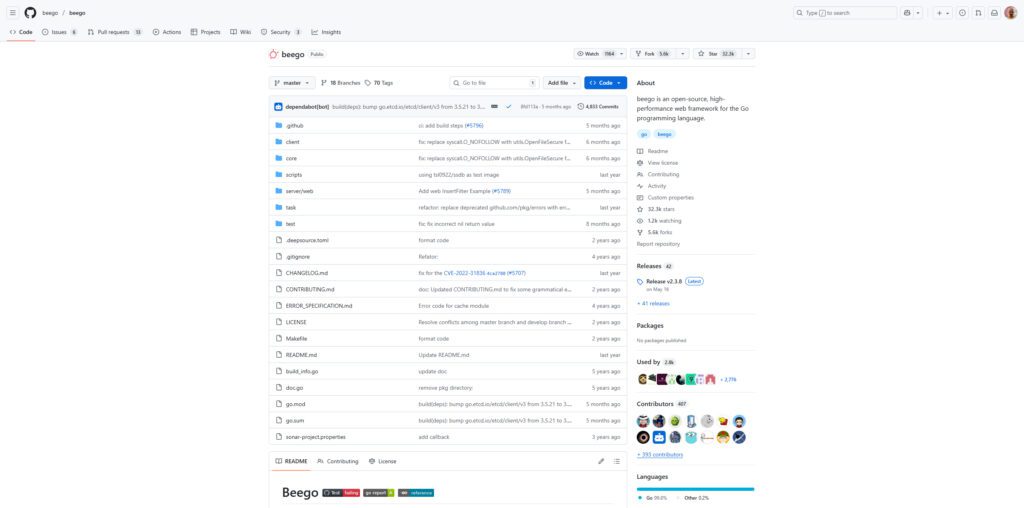Click the Go to file search field
The image size is (1024, 508).
point(491,83)
